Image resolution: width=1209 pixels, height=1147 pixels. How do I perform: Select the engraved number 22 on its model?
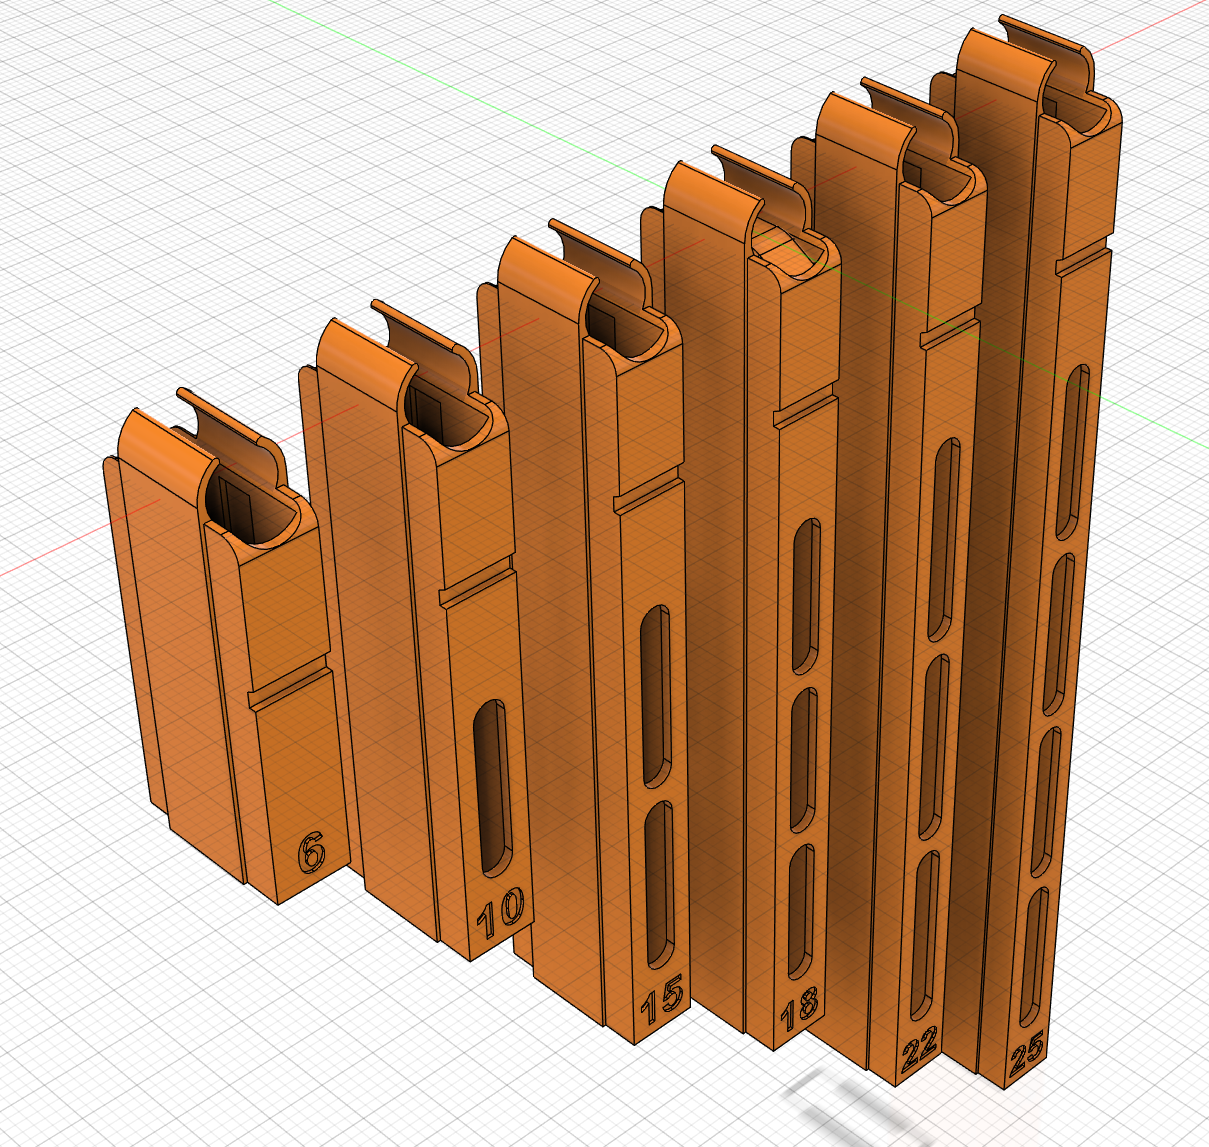[920, 1049]
